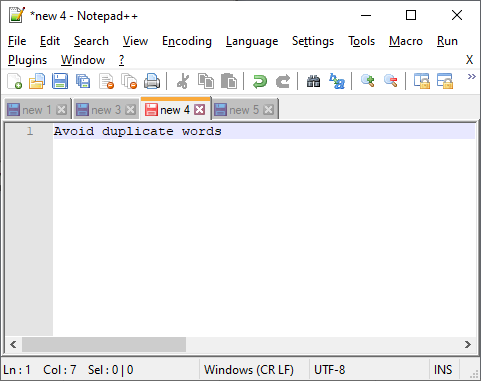Open the Run menu

pos(447,41)
